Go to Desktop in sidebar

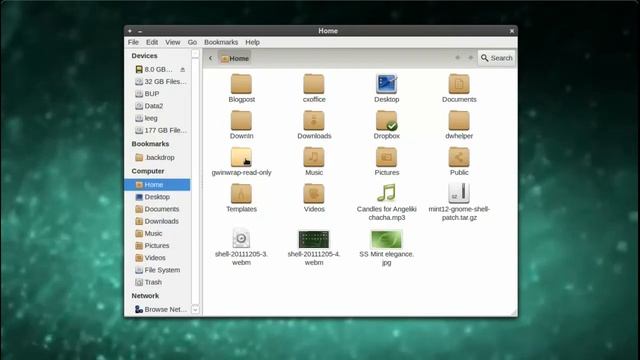point(152,197)
